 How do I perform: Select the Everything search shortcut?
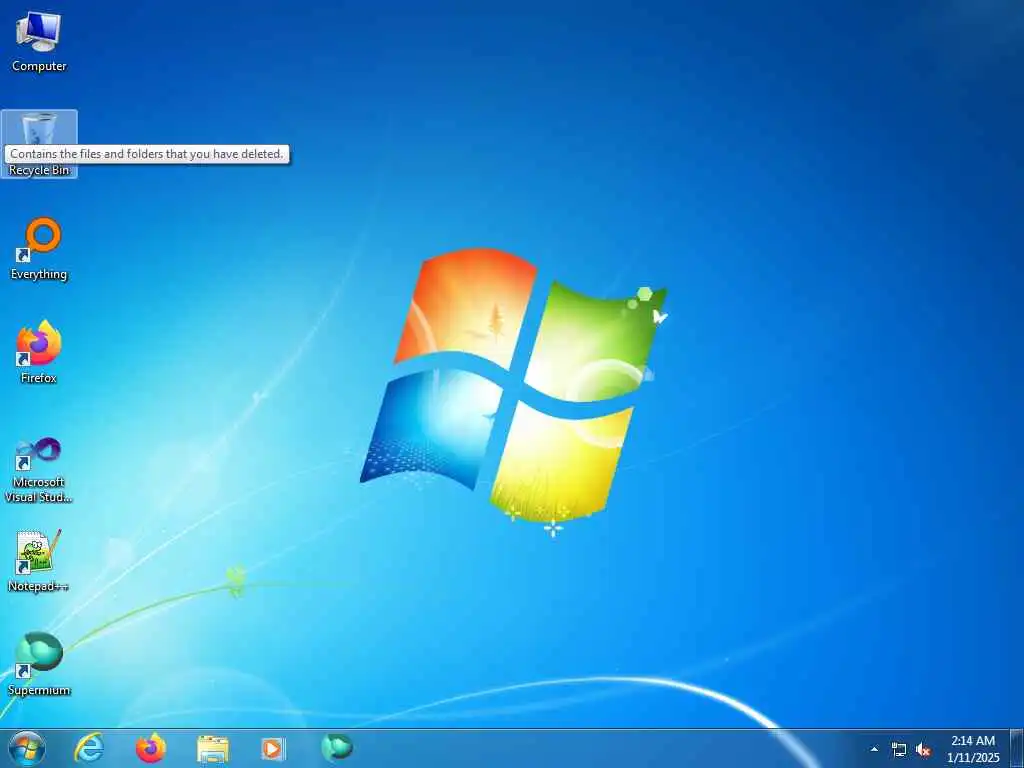point(39,249)
